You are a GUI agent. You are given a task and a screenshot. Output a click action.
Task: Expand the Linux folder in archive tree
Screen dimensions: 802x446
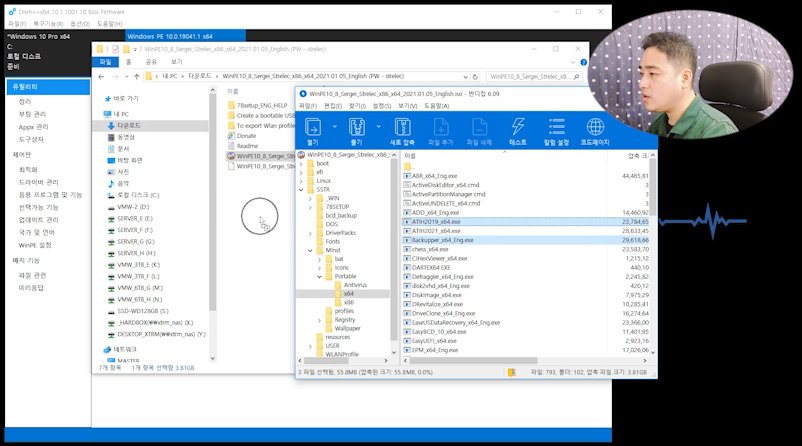point(301,181)
